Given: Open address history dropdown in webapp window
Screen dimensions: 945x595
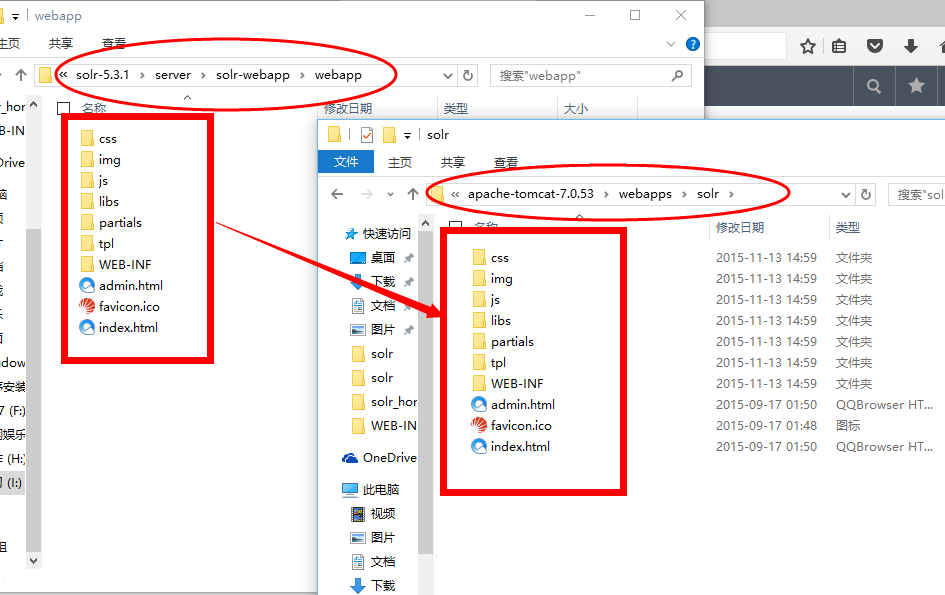Looking at the screenshot, I should [448, 76].
